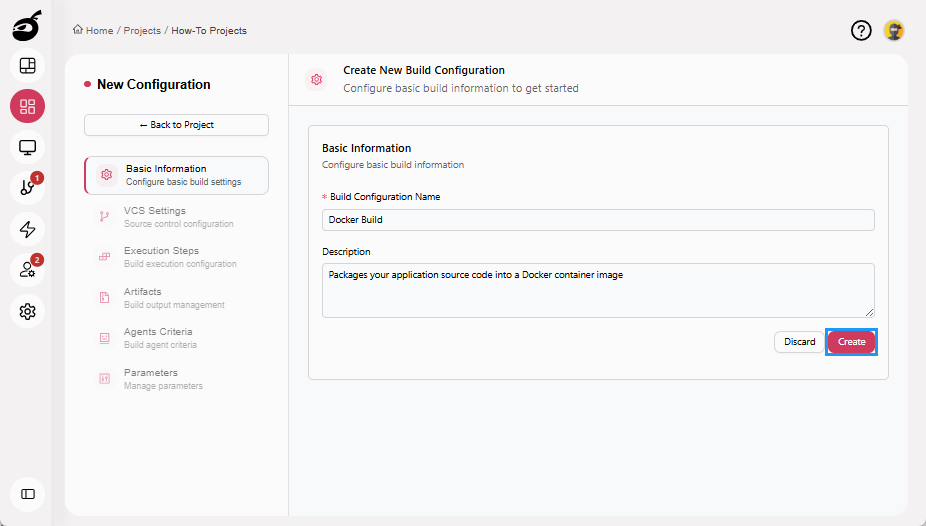The width and height of the screenshot is (926, 526).
Task: Click the VCS Settings branch icon
Action: [105, 217]
